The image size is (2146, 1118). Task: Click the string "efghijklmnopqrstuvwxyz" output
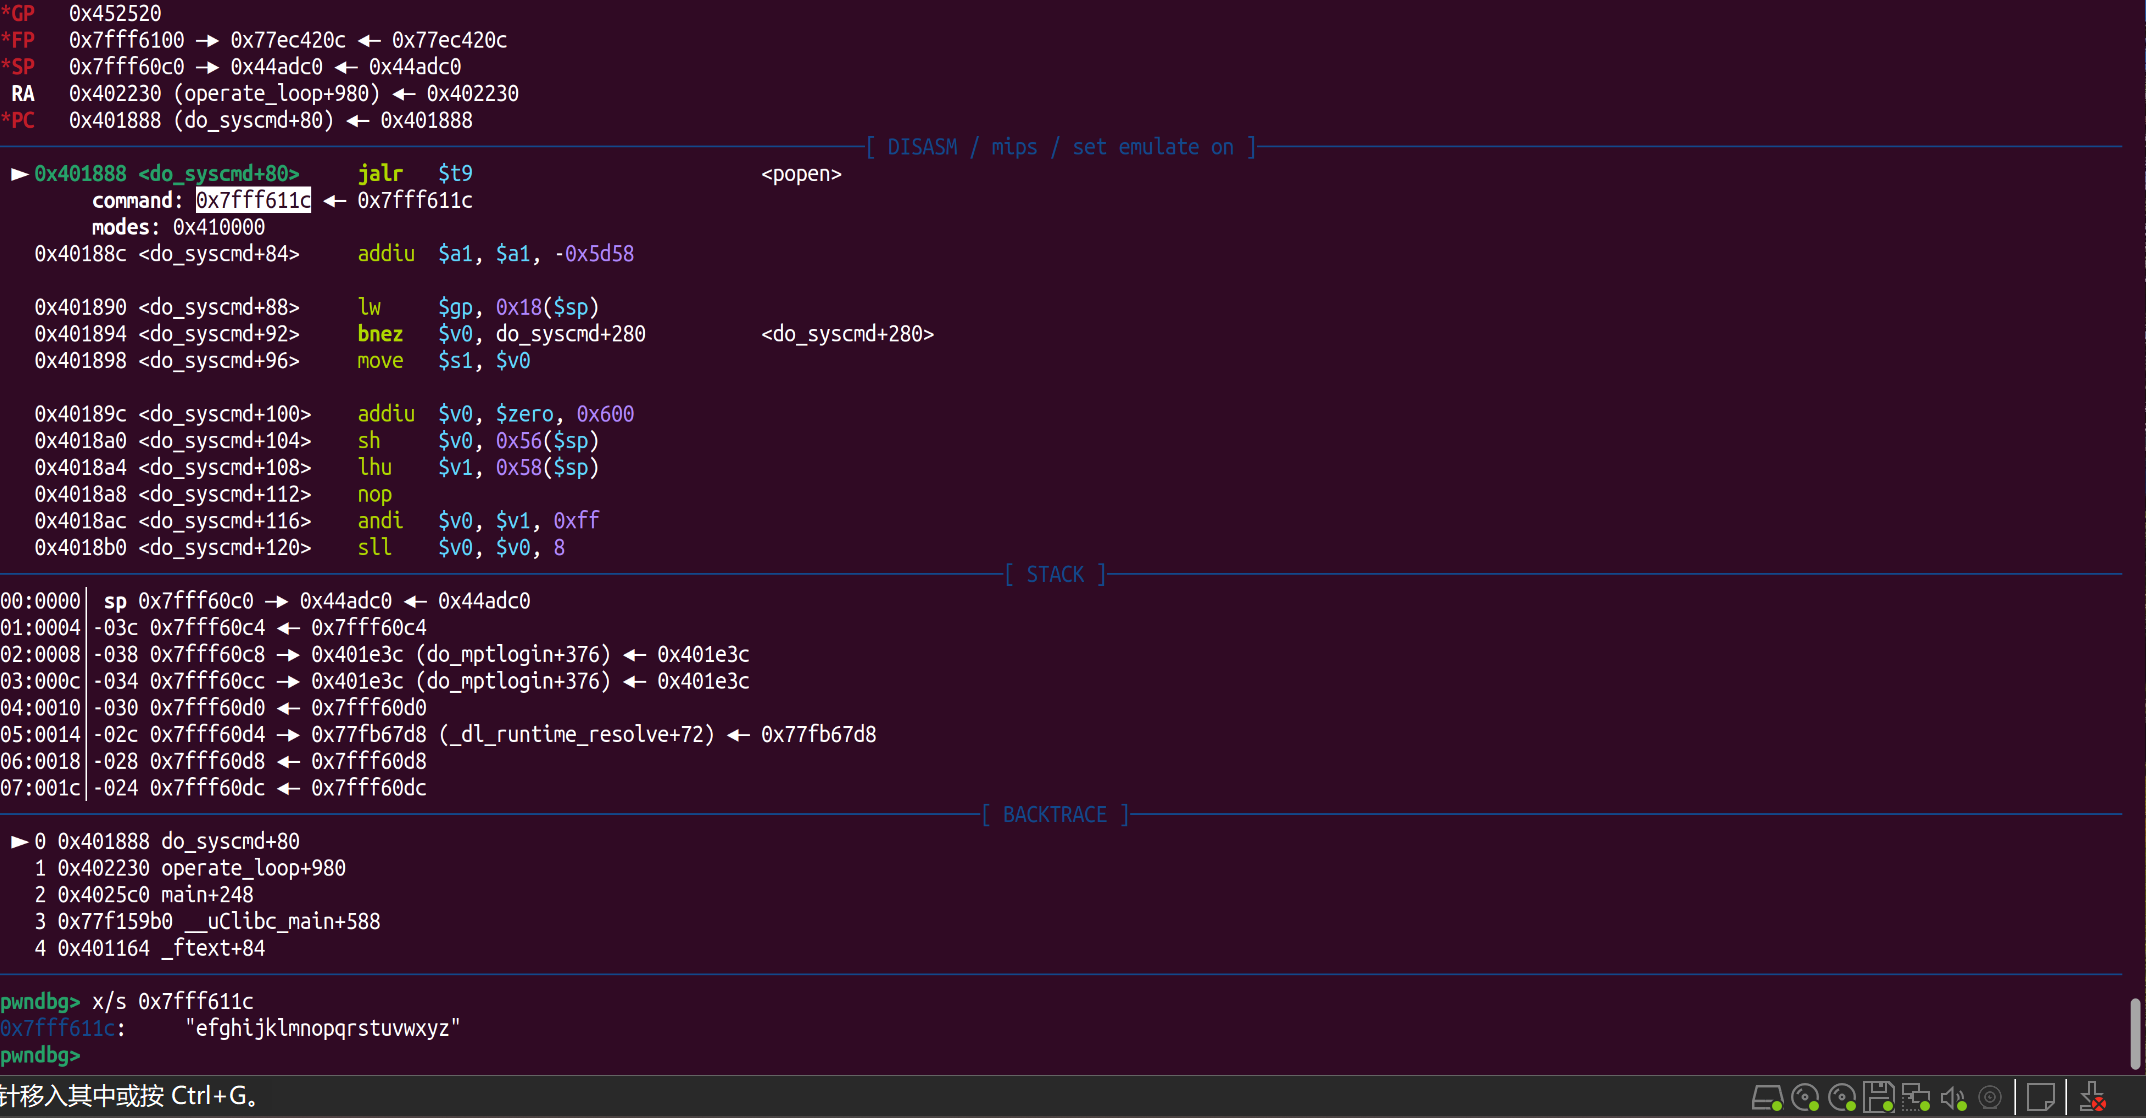pos(323,1028)
